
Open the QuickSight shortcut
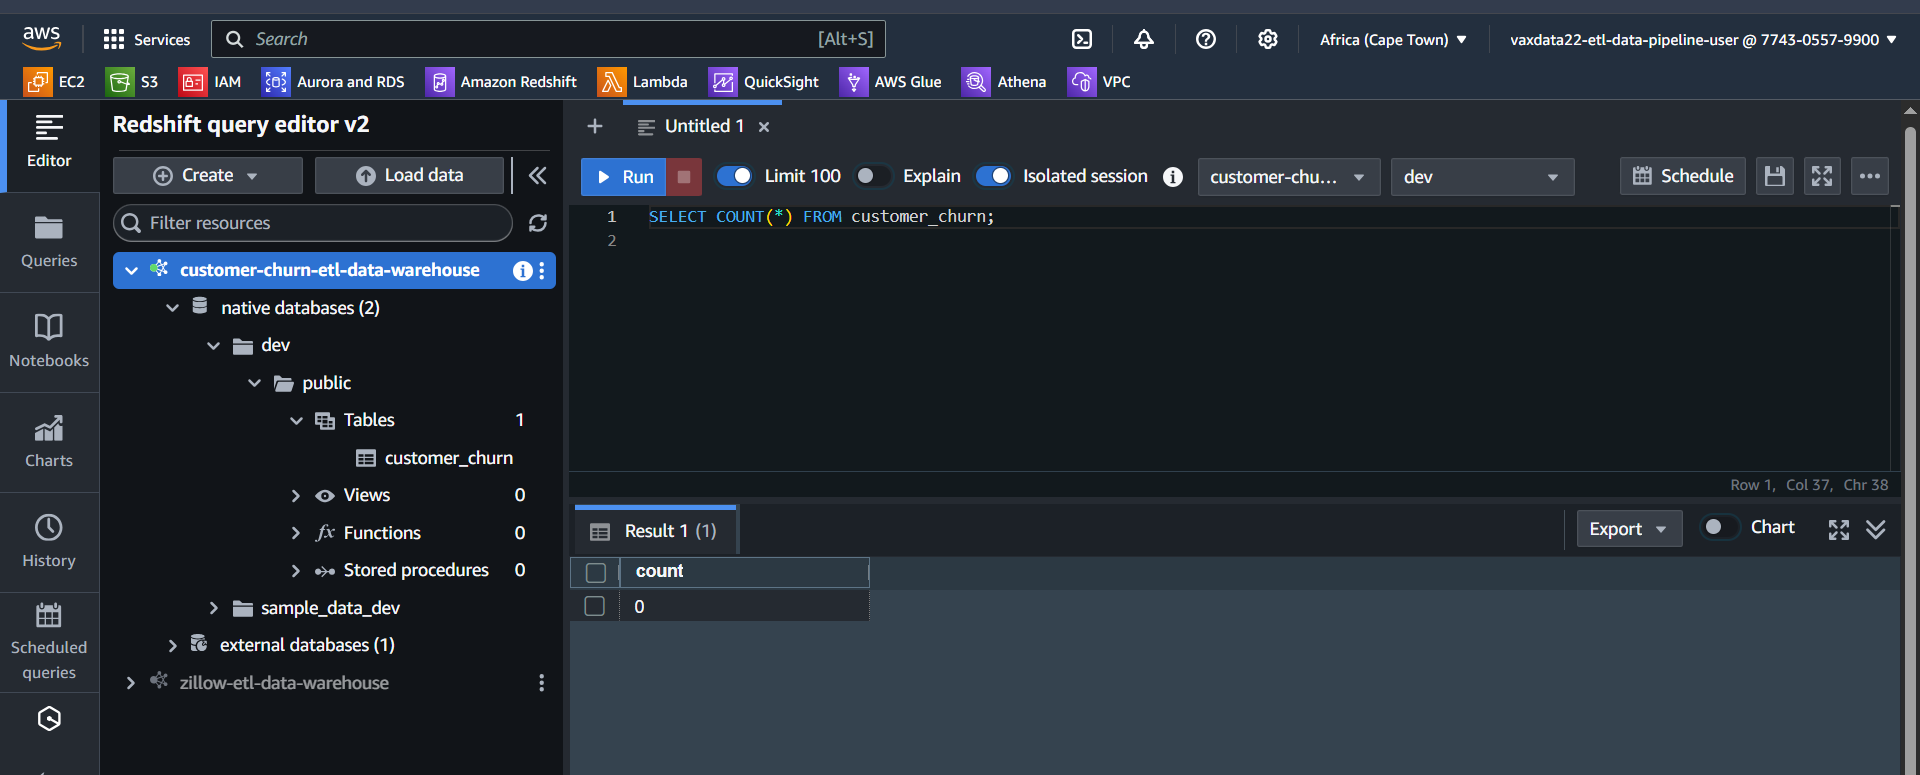[x=764, y=82]
